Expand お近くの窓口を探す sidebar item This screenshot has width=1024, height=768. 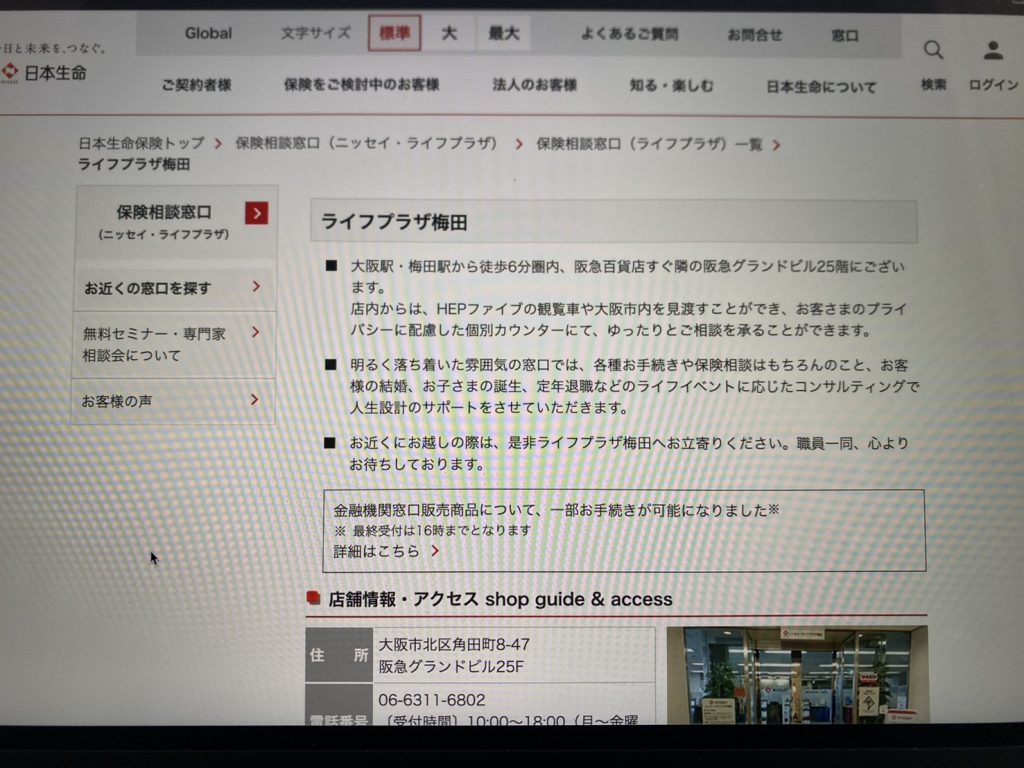pos(174,287)
